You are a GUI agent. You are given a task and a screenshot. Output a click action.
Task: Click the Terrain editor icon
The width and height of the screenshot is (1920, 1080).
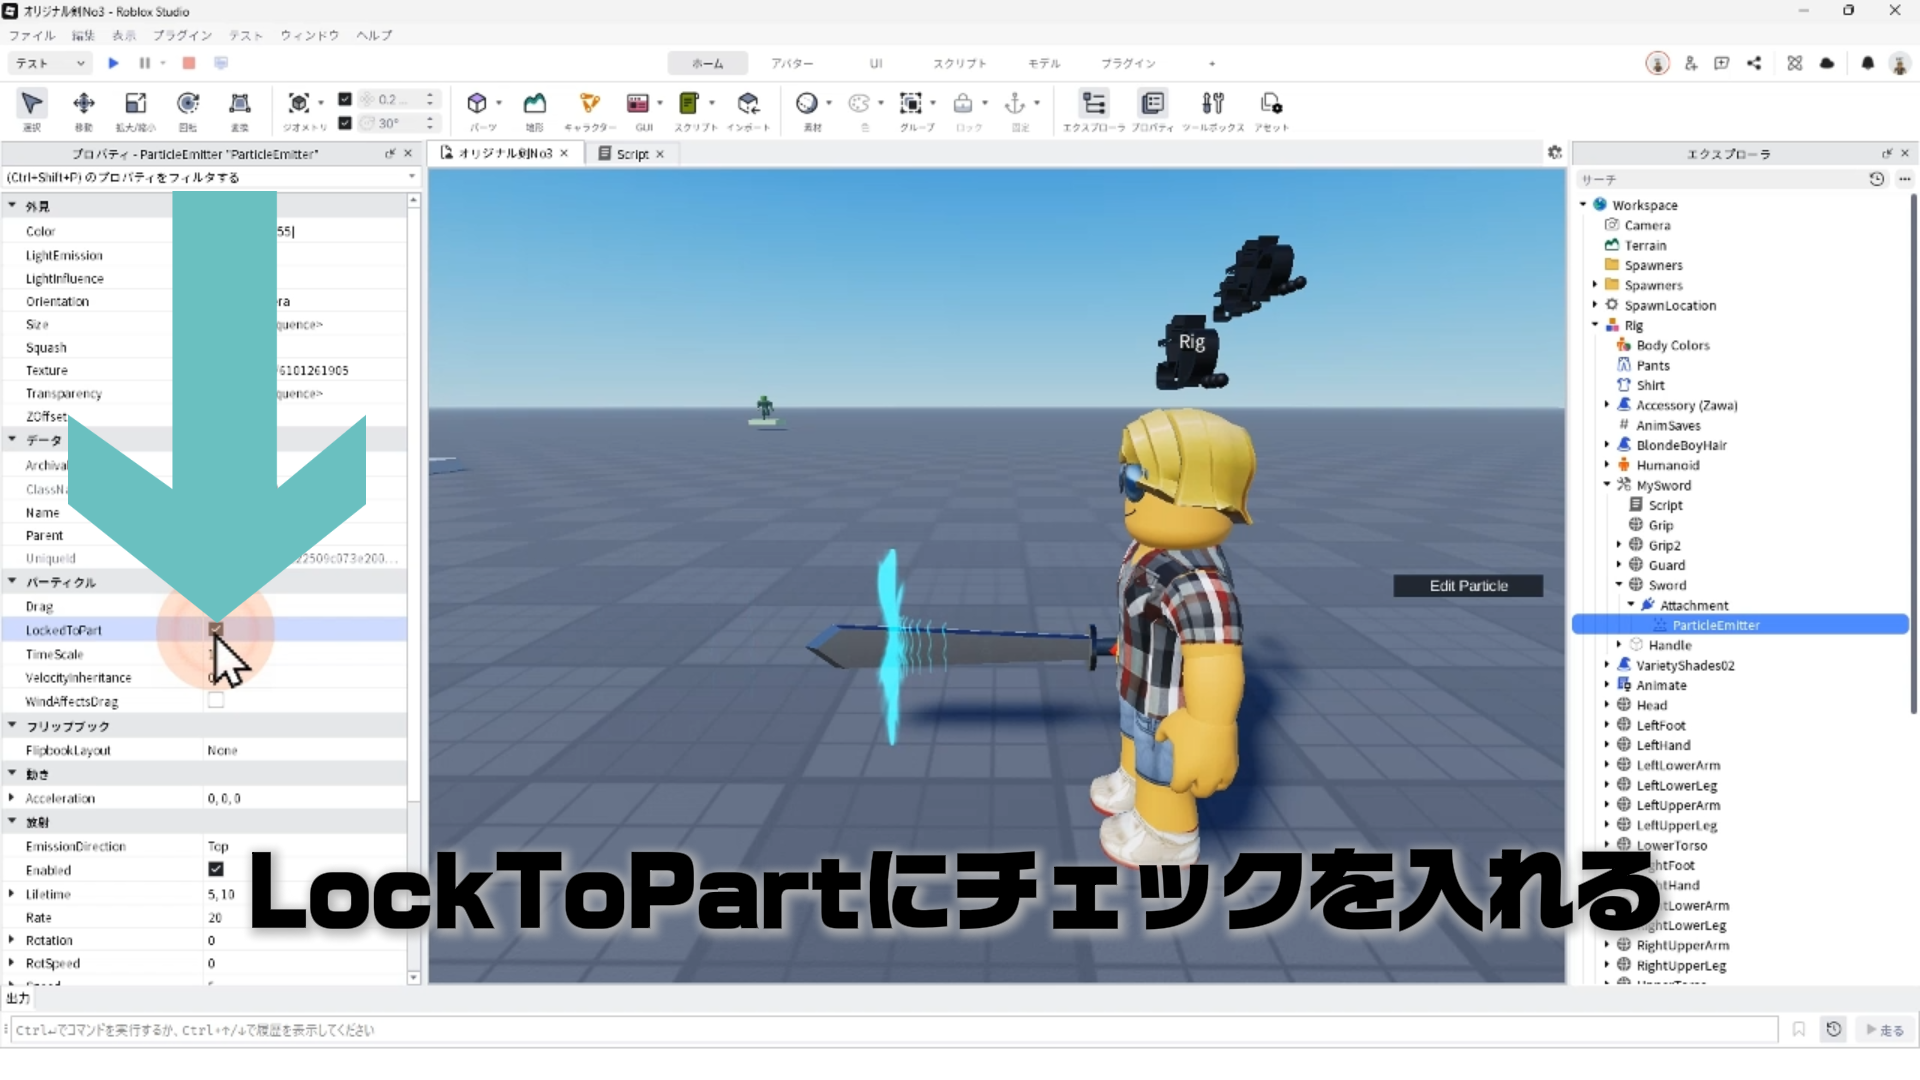[x=535, y=103]
